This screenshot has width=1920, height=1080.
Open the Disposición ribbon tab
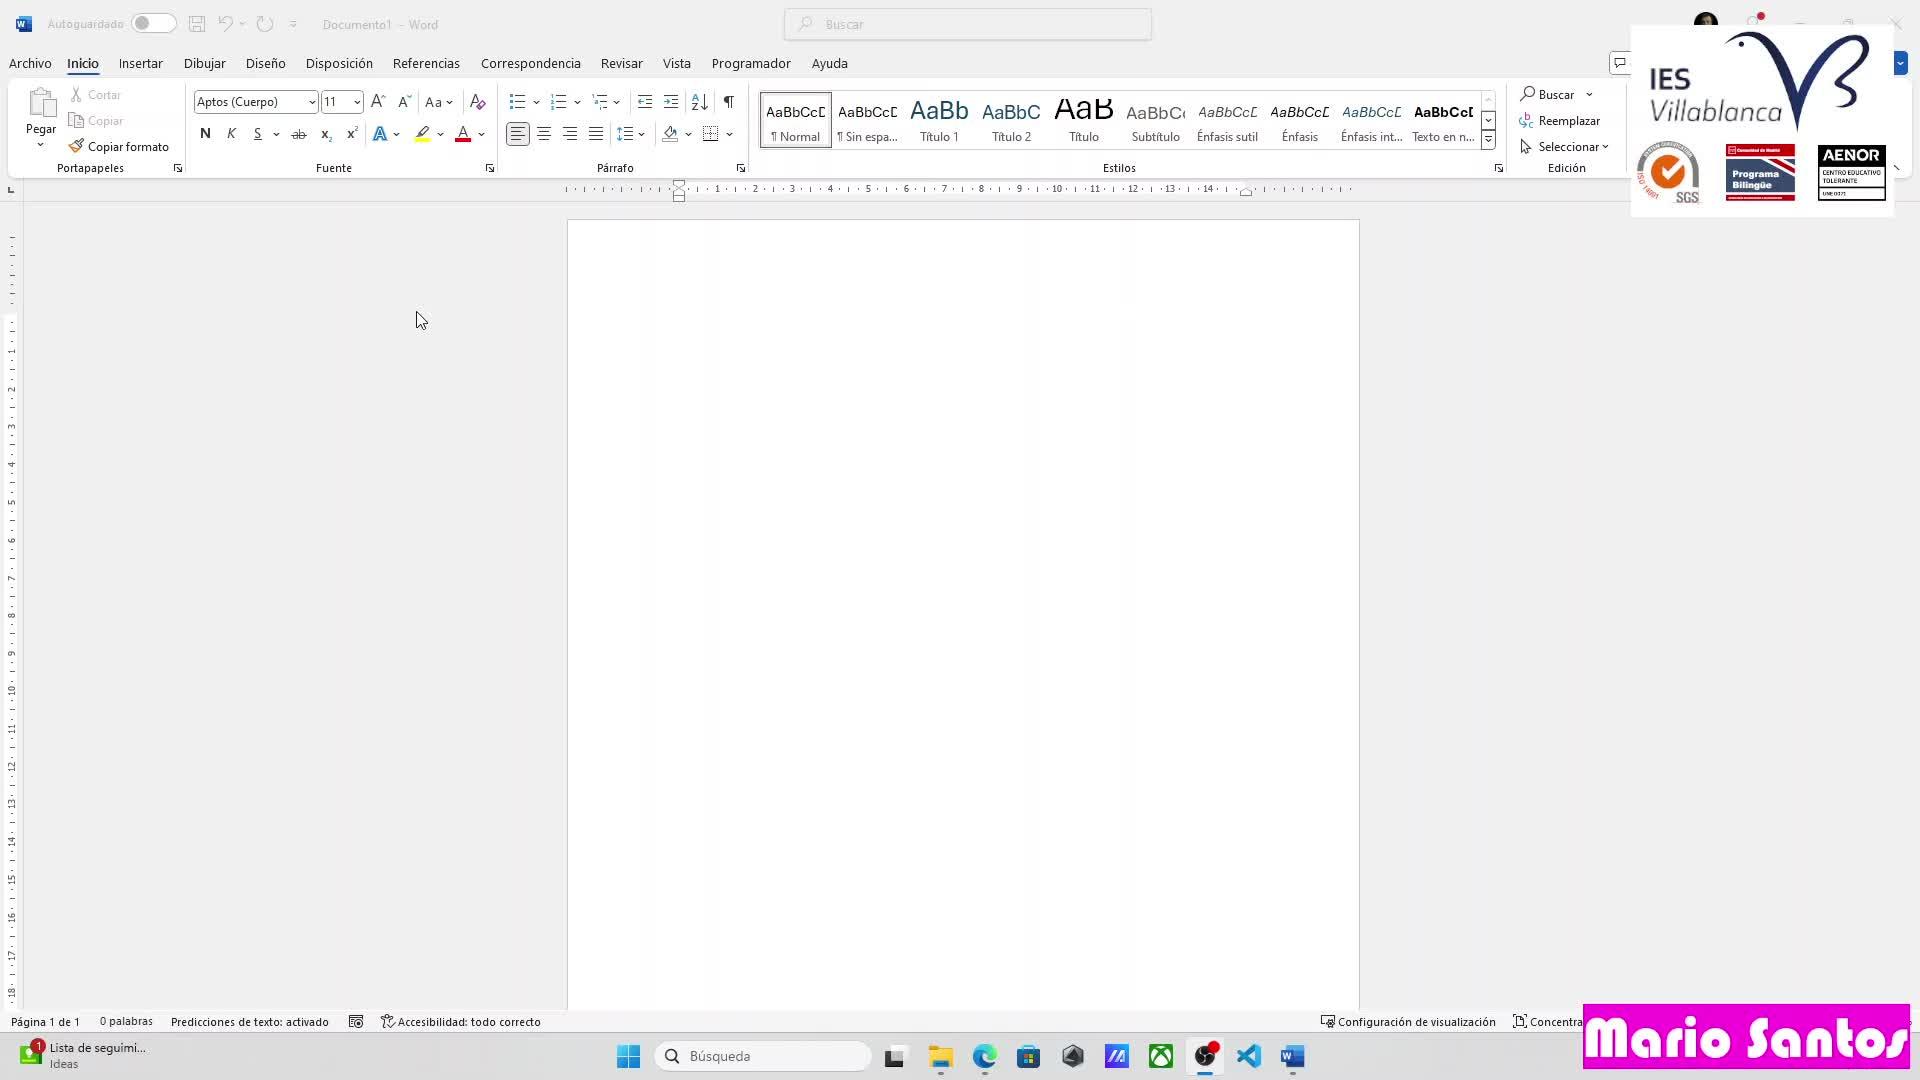tap(339, 63)
